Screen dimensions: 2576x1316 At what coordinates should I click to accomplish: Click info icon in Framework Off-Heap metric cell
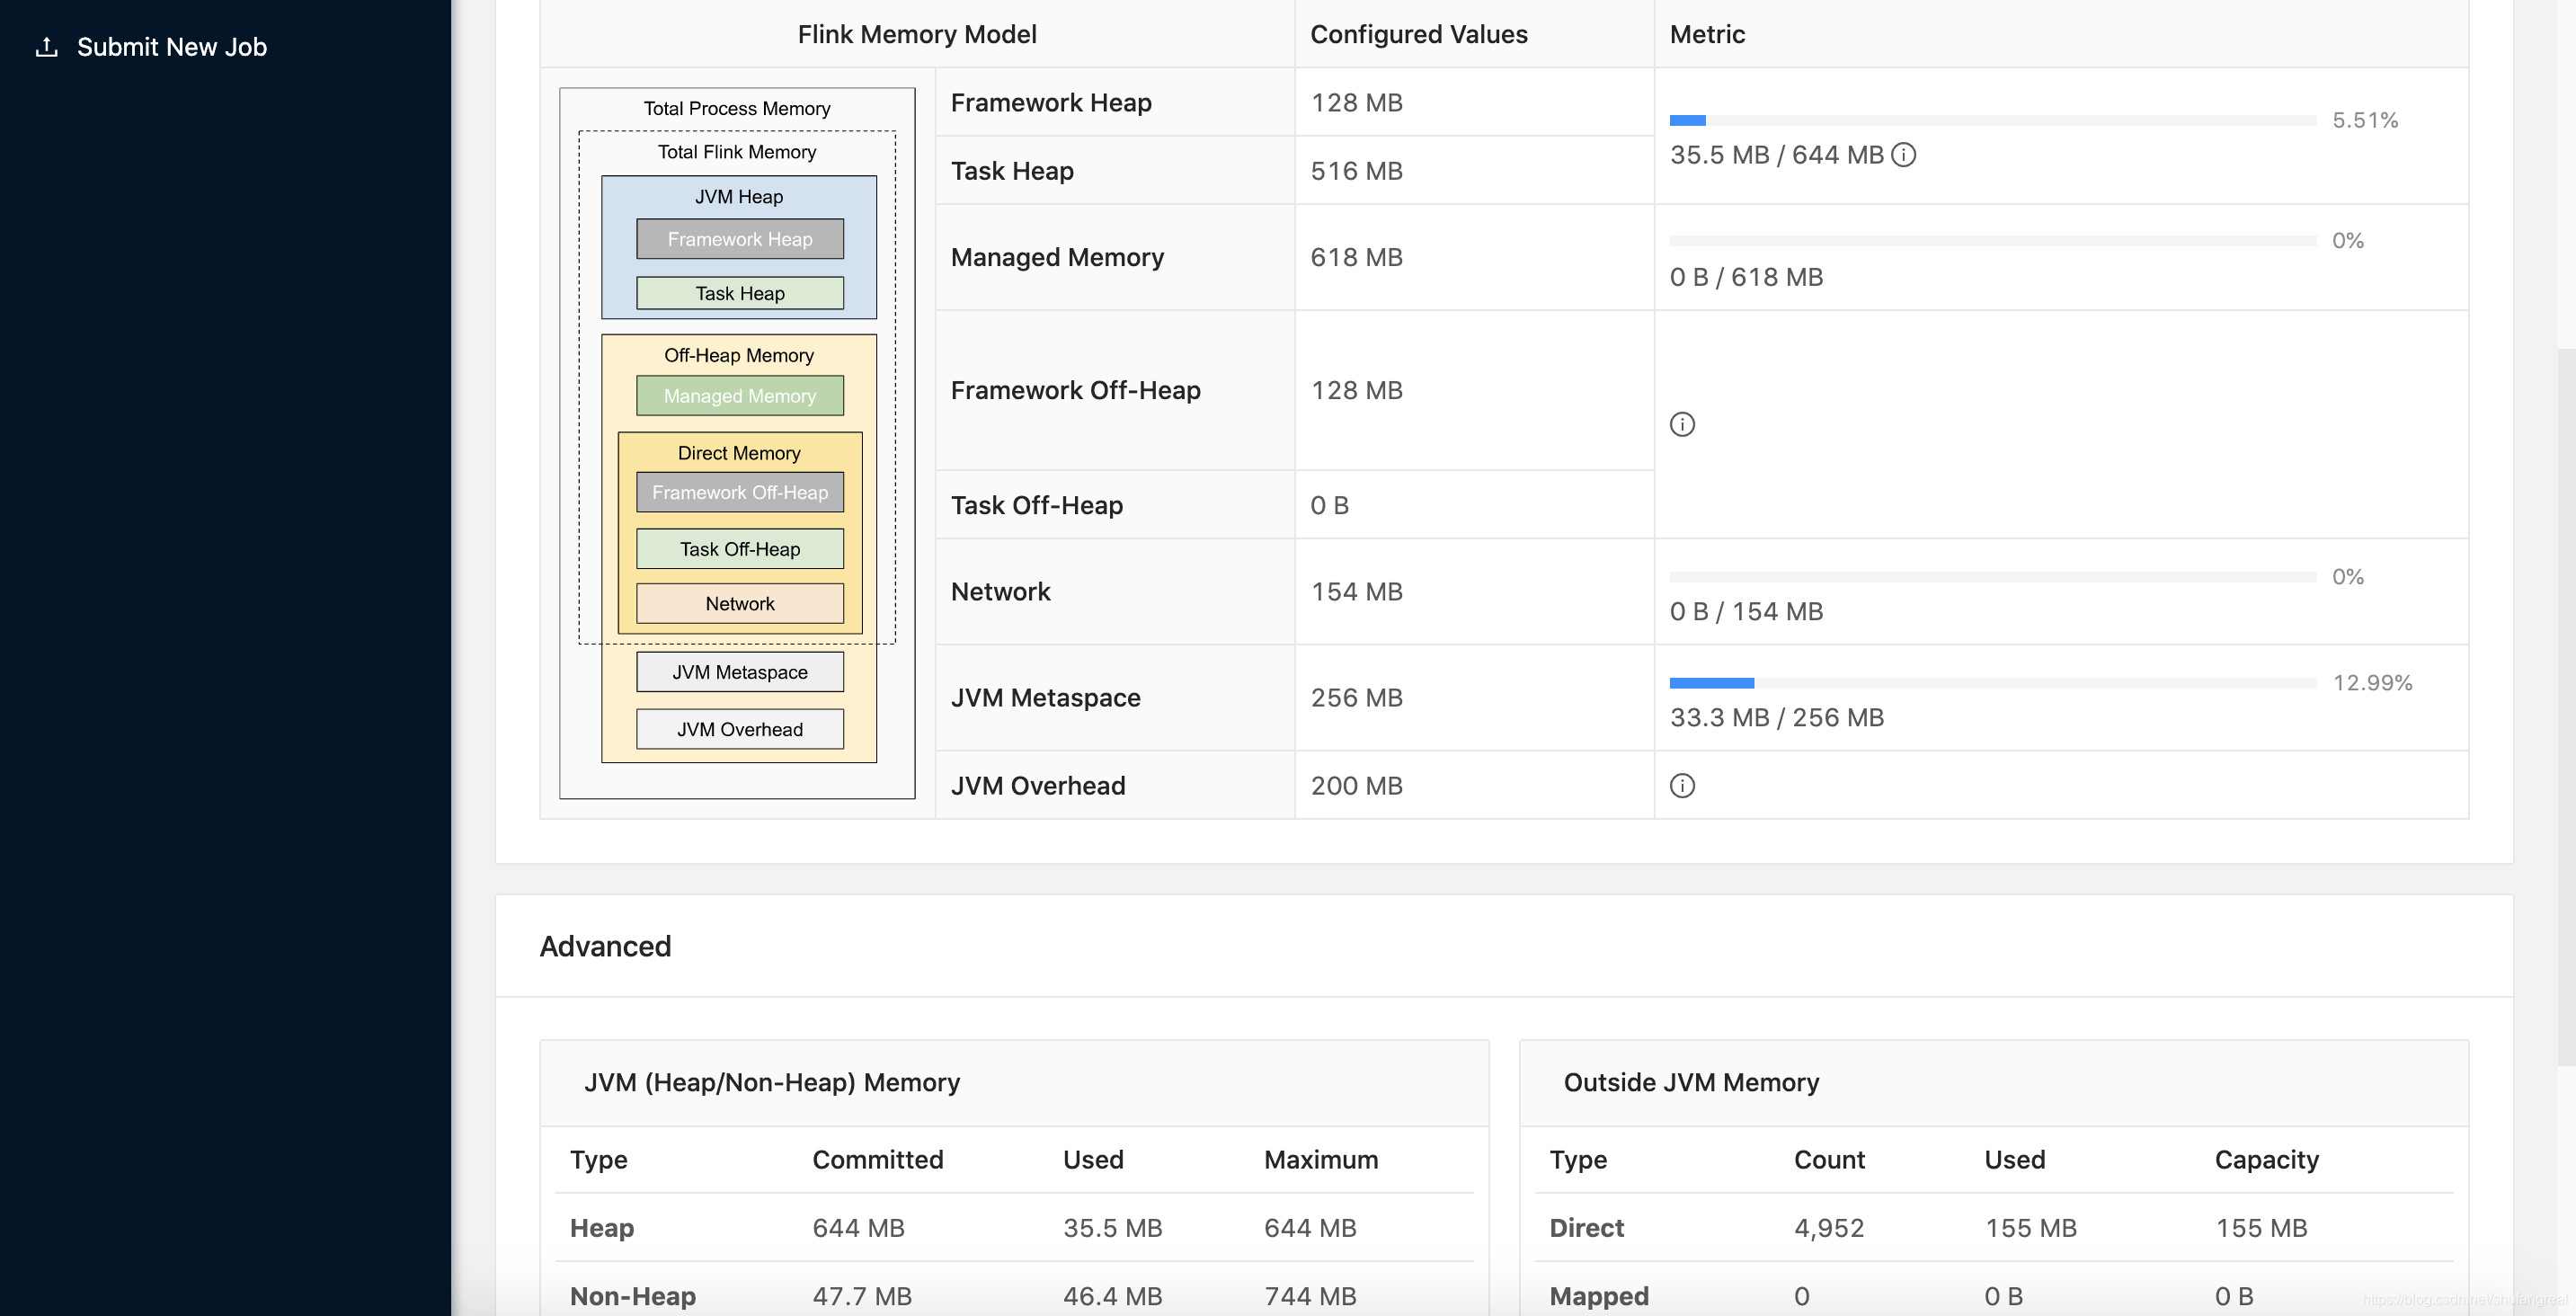(x=1682, y=425)
